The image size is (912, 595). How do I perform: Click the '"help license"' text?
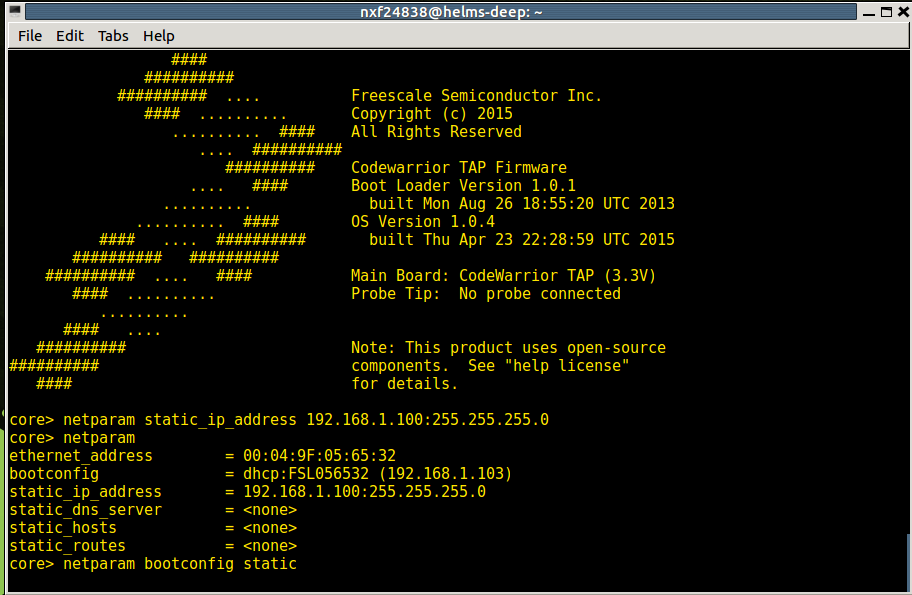(x=567, y=366)
